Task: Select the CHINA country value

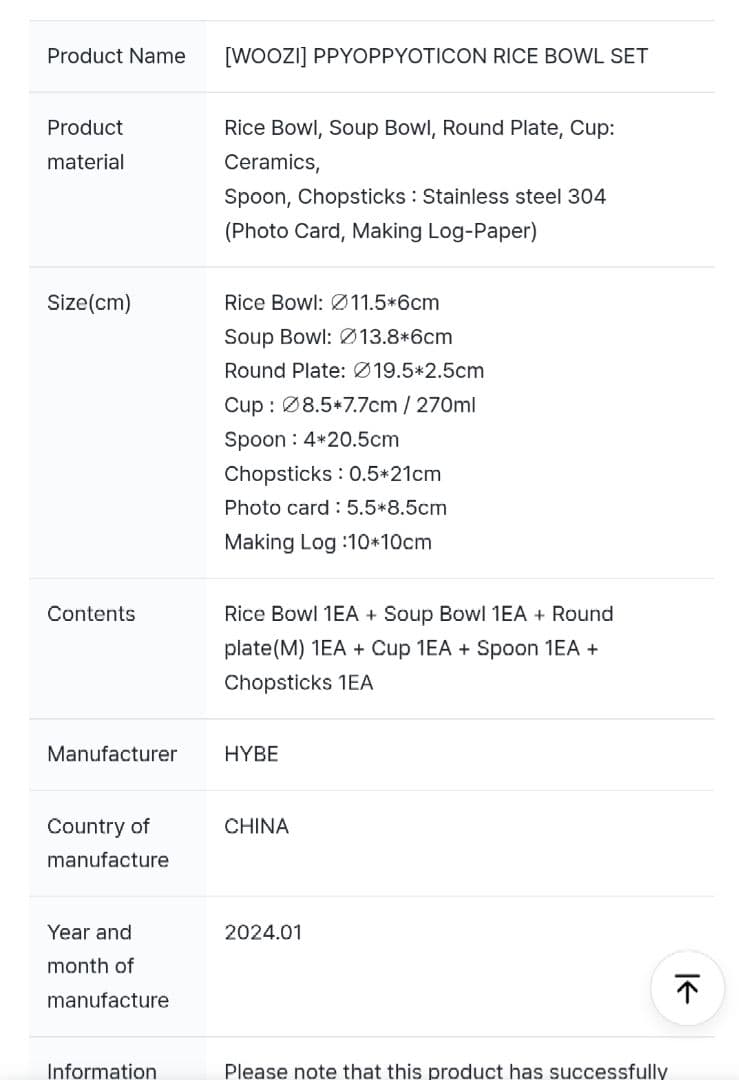Action: pos(256,826)
